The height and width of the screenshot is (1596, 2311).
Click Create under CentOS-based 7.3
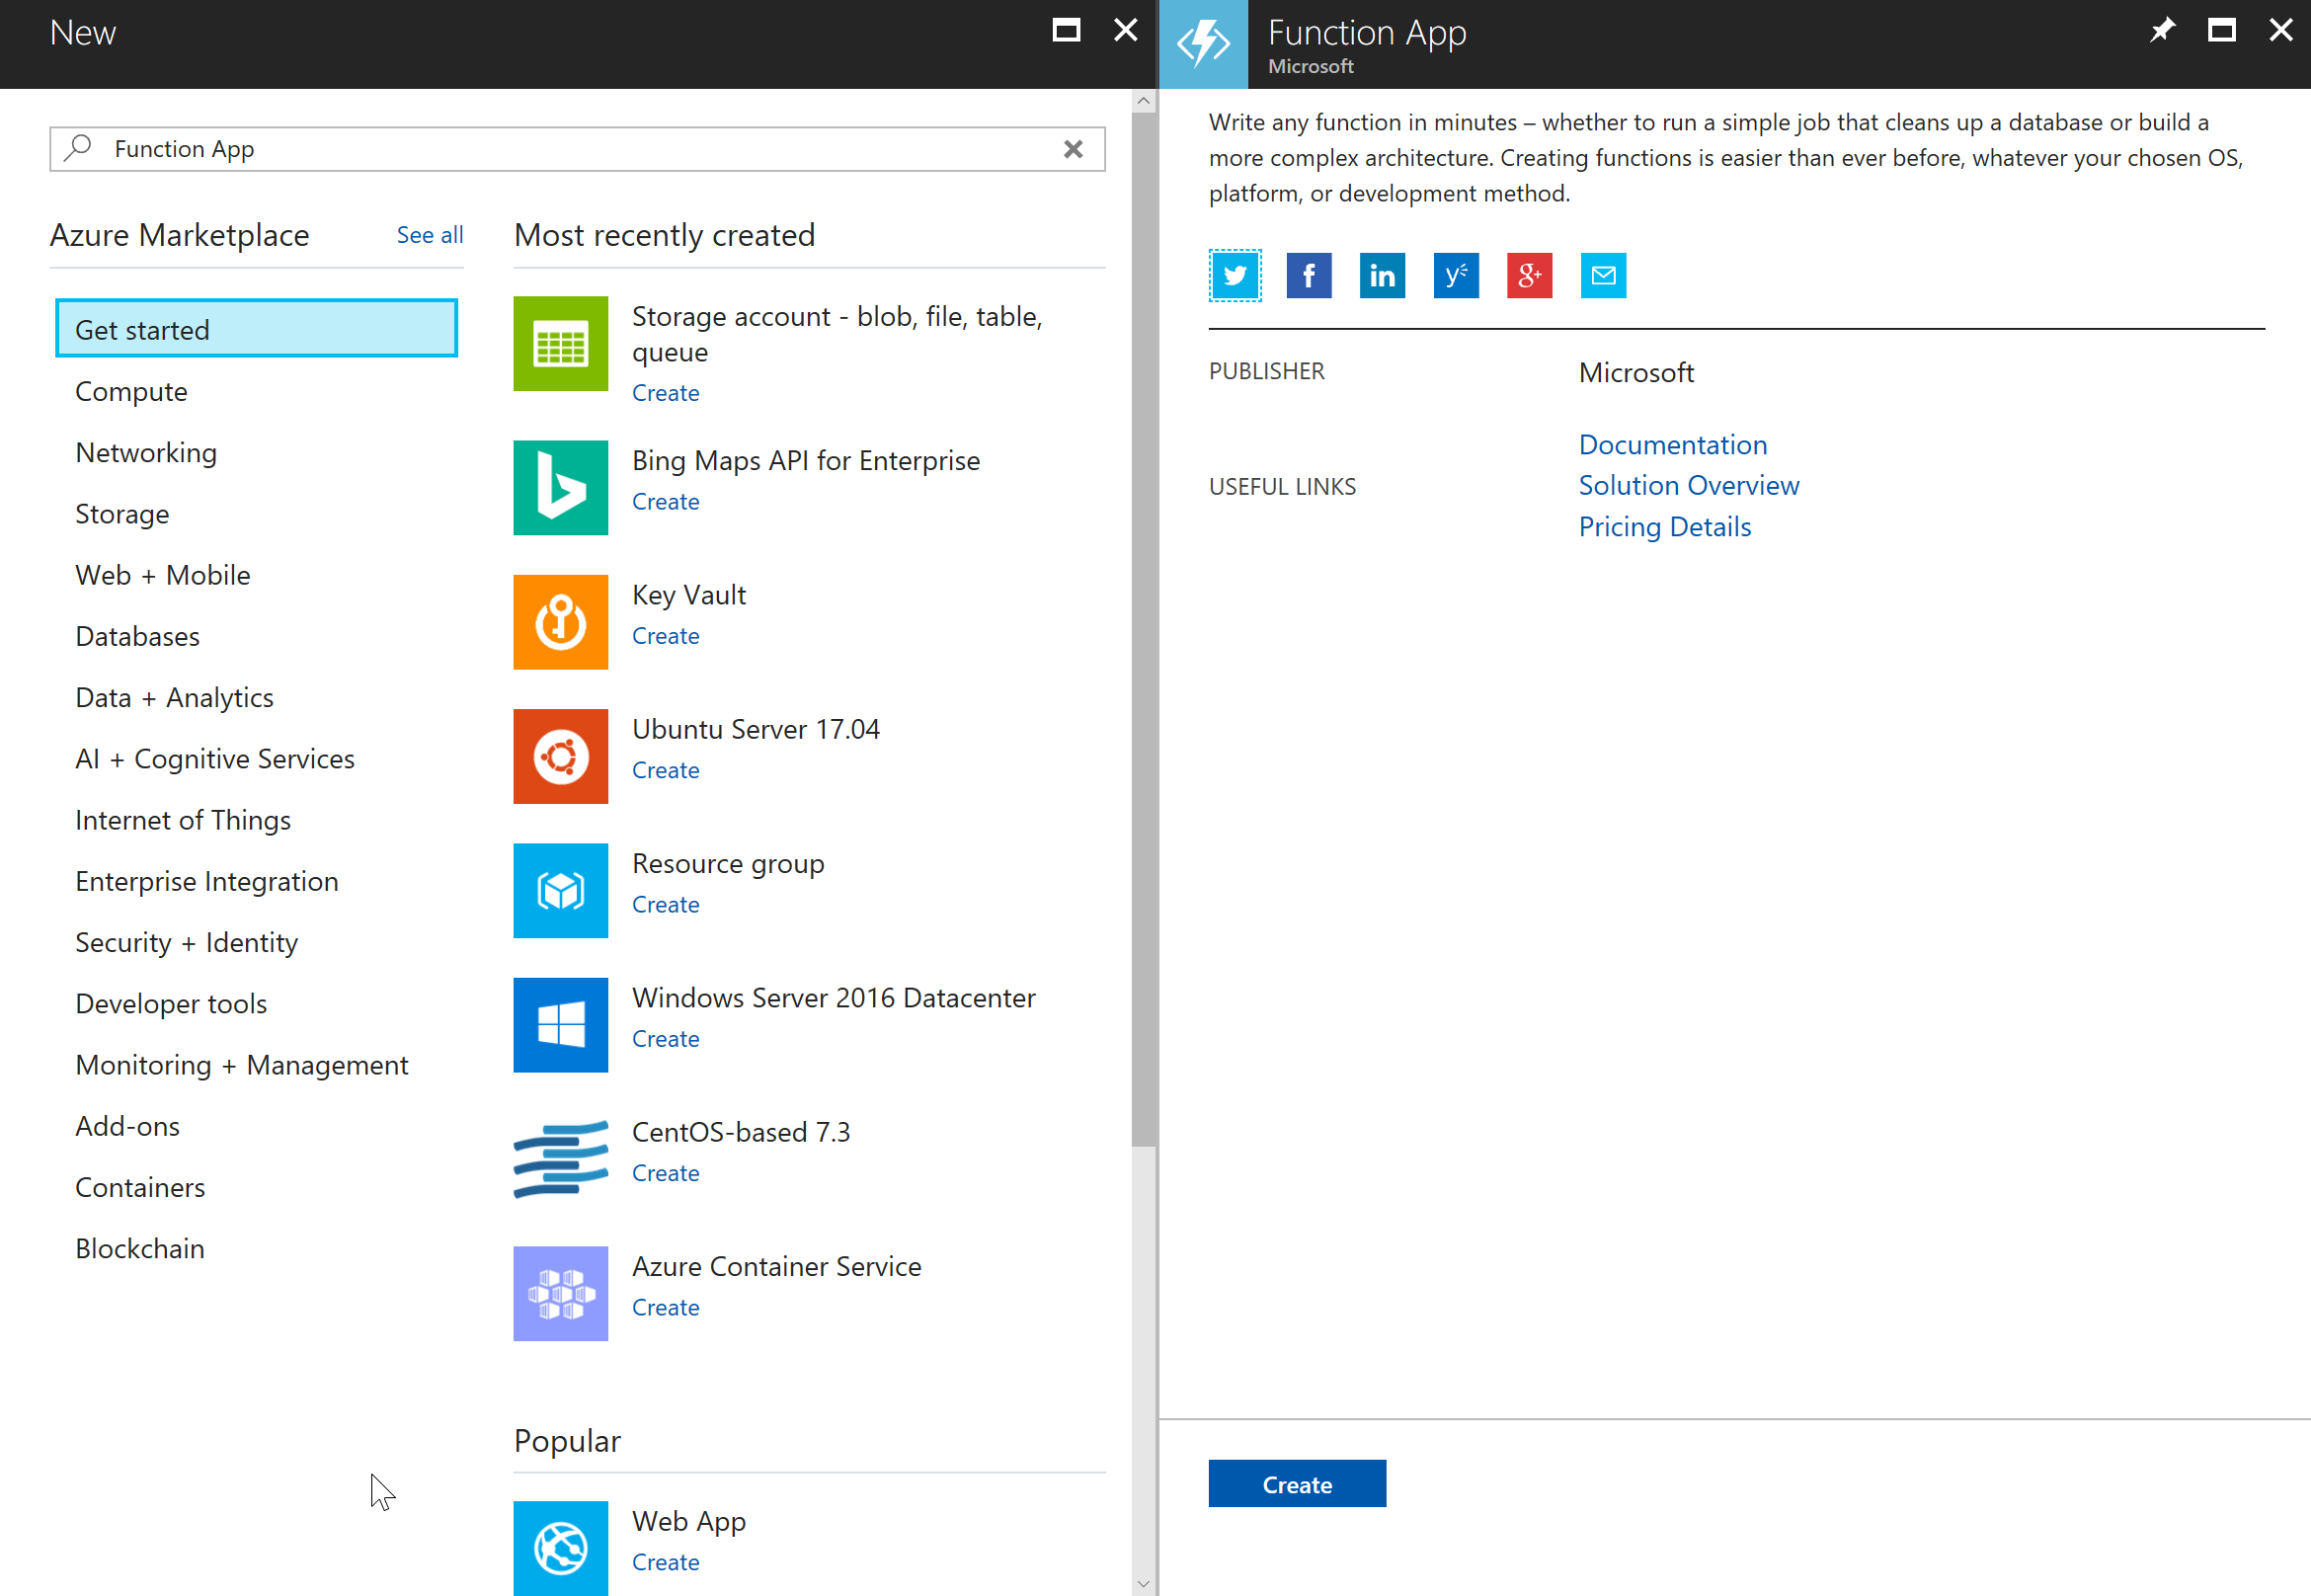pos(666,1173)
